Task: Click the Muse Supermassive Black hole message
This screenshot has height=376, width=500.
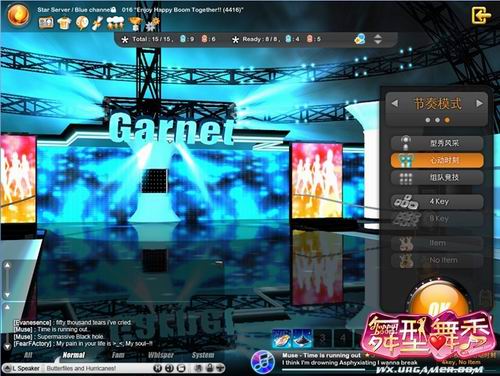Action: coord(59,336)
